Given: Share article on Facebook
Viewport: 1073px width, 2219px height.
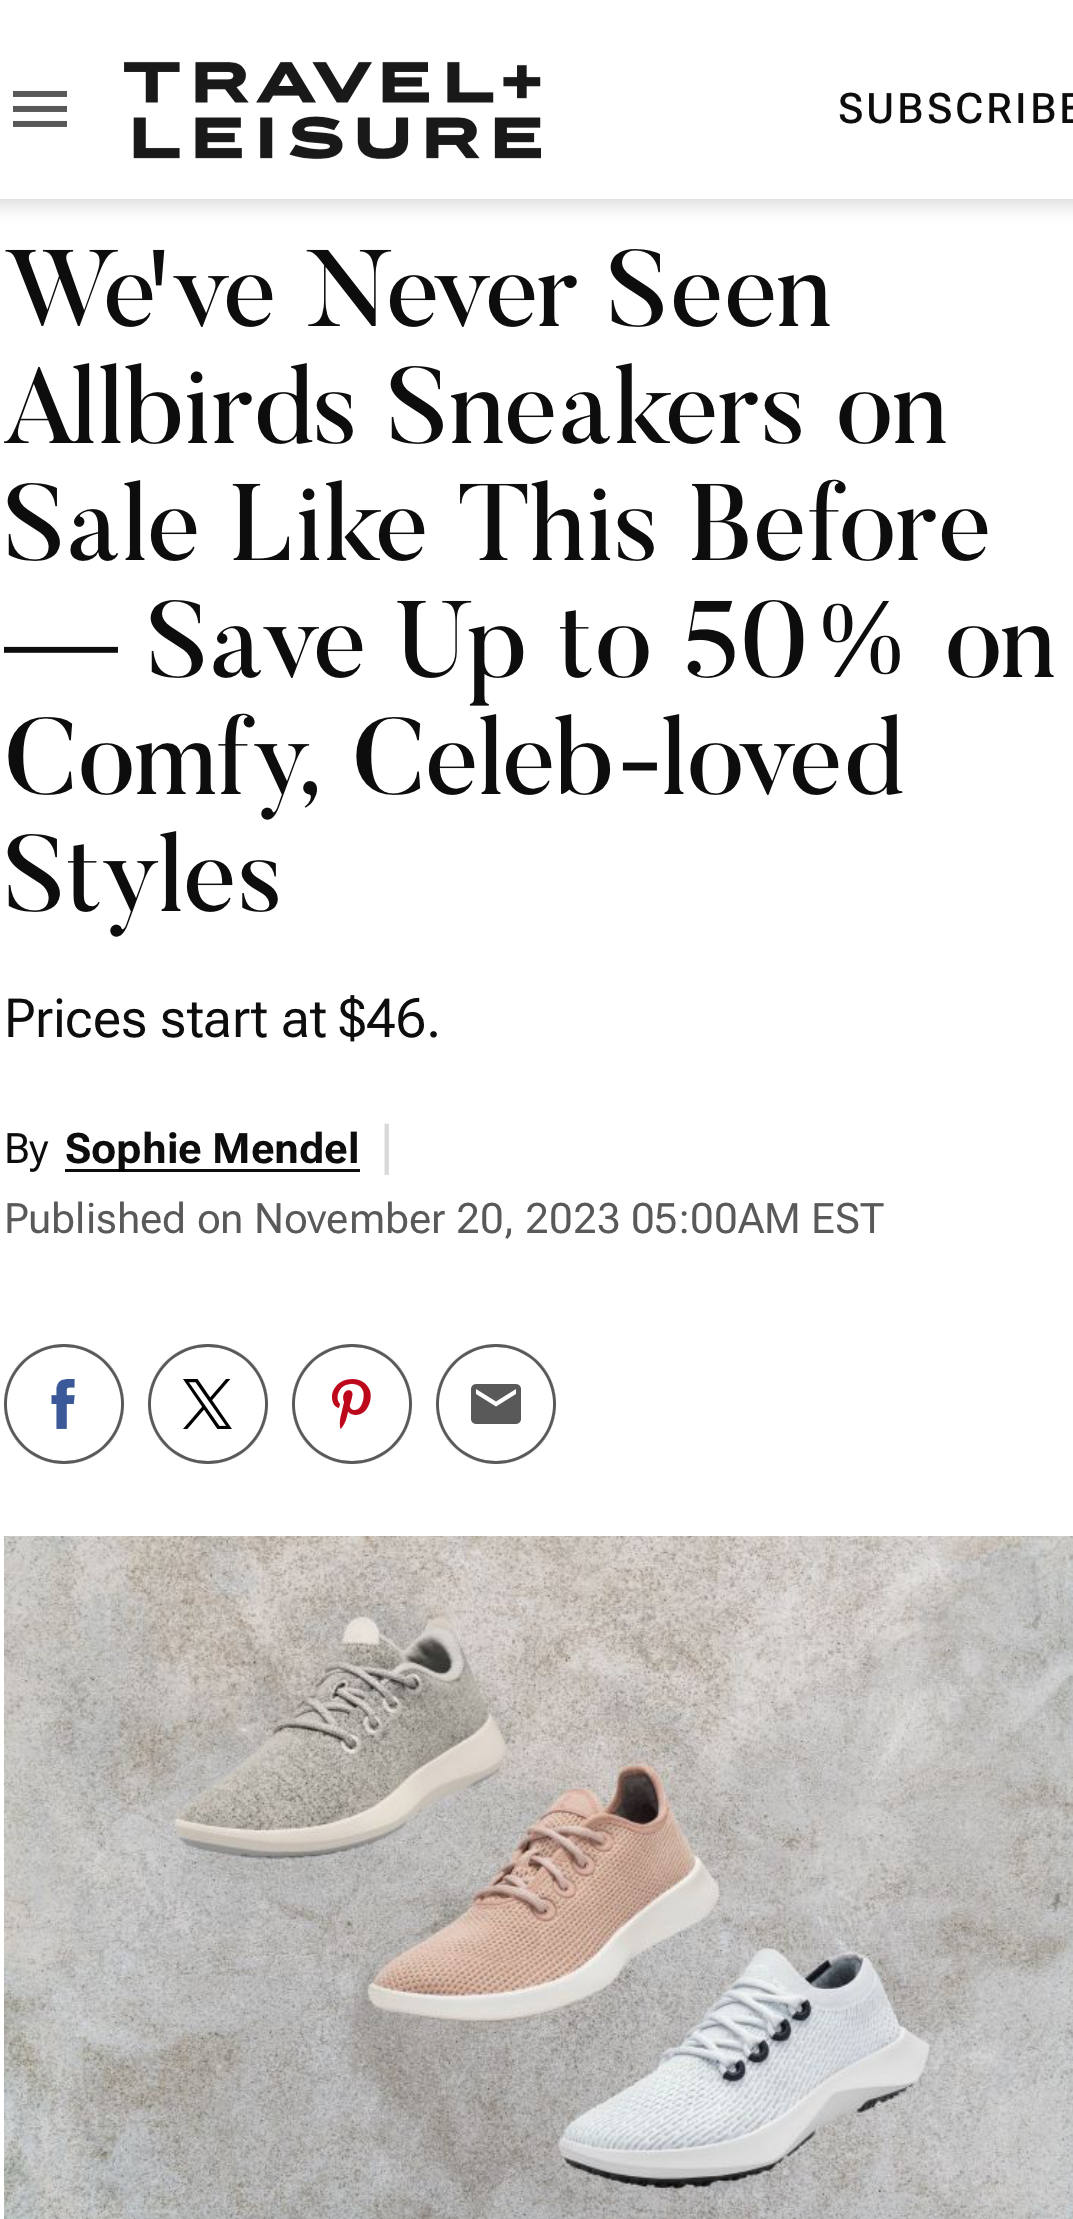Looking at the screenshot, I should tap(64, 1403).
